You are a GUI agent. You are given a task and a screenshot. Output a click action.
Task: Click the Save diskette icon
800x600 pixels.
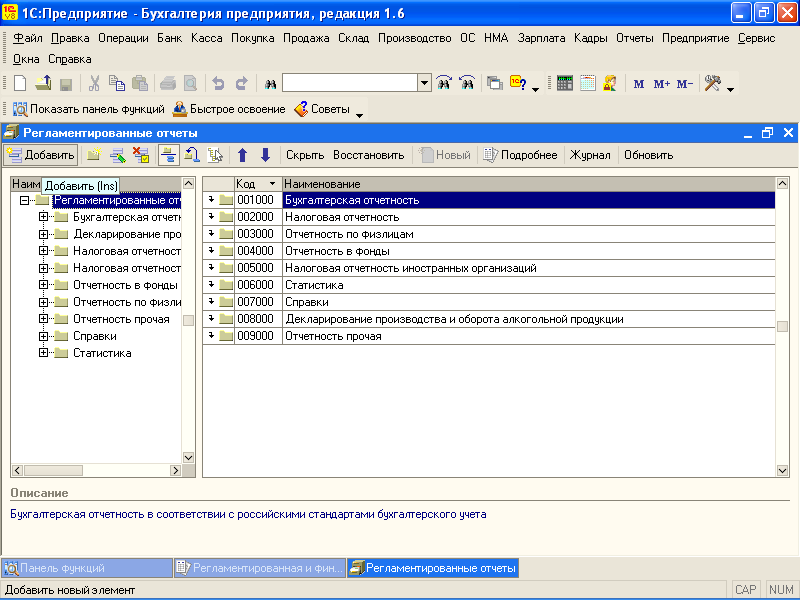click(65, 84)
